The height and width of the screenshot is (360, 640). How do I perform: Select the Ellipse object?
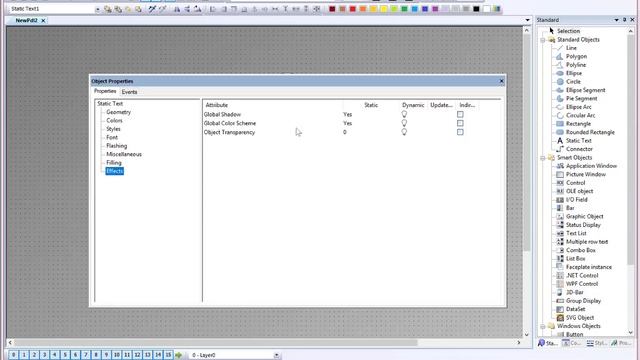pos(574,73)
